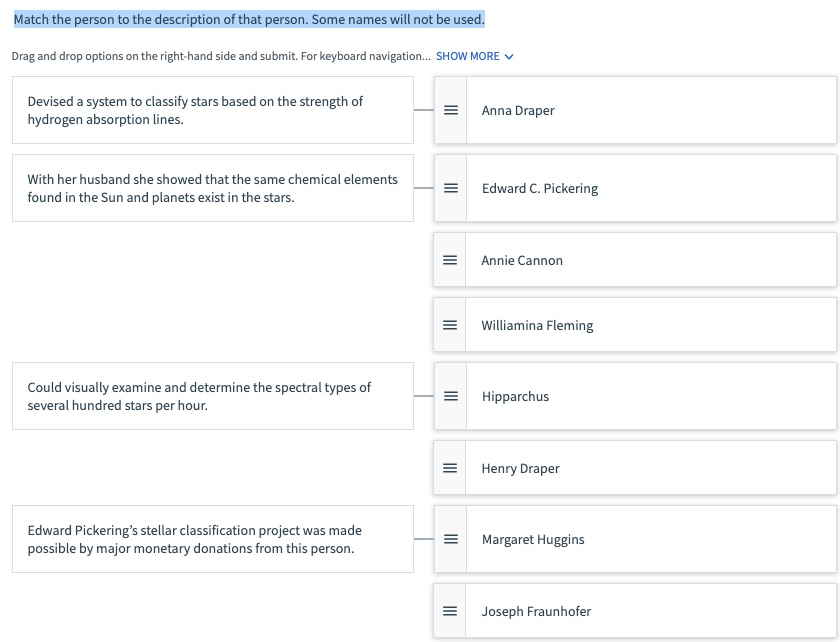Select the Hipparchus answer option
Viewport: 840px width, 642px height.
635,396
